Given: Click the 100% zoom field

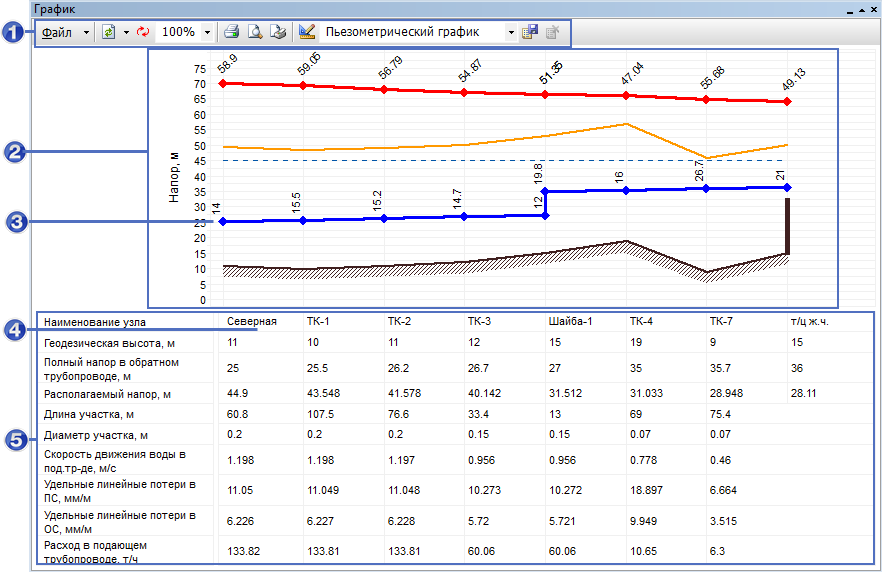Looking at the screenshot, I should (x=178, y=32).
